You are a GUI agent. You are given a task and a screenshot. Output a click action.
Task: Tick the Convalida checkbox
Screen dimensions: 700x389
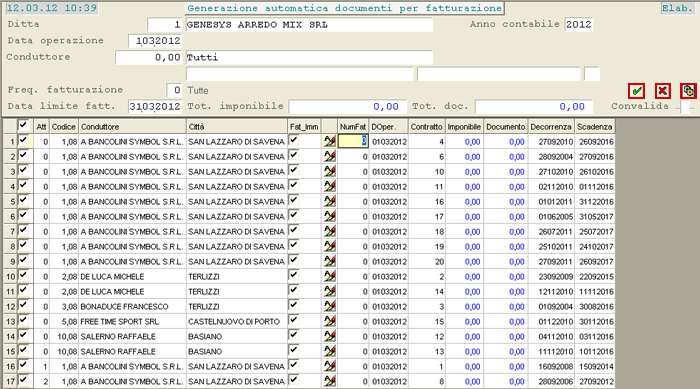click(x=686, y=106)
